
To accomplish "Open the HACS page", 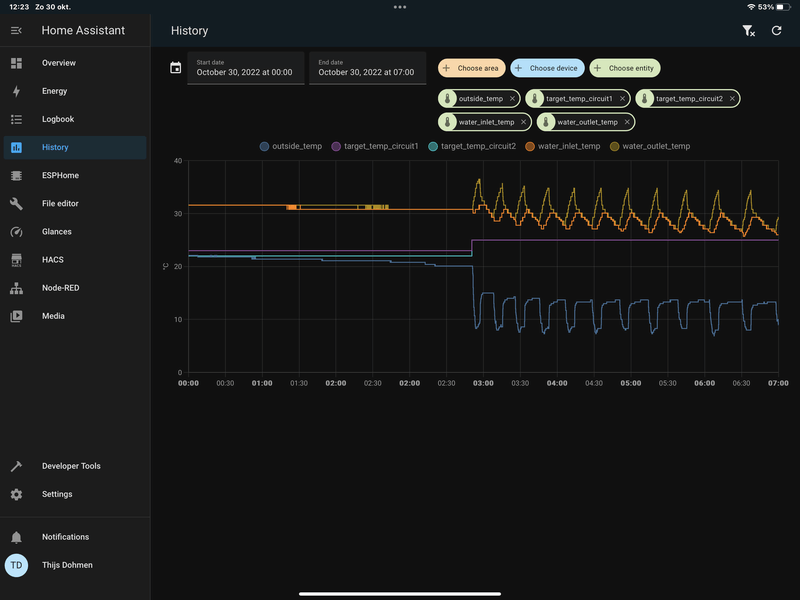I will tap(75, 260).
